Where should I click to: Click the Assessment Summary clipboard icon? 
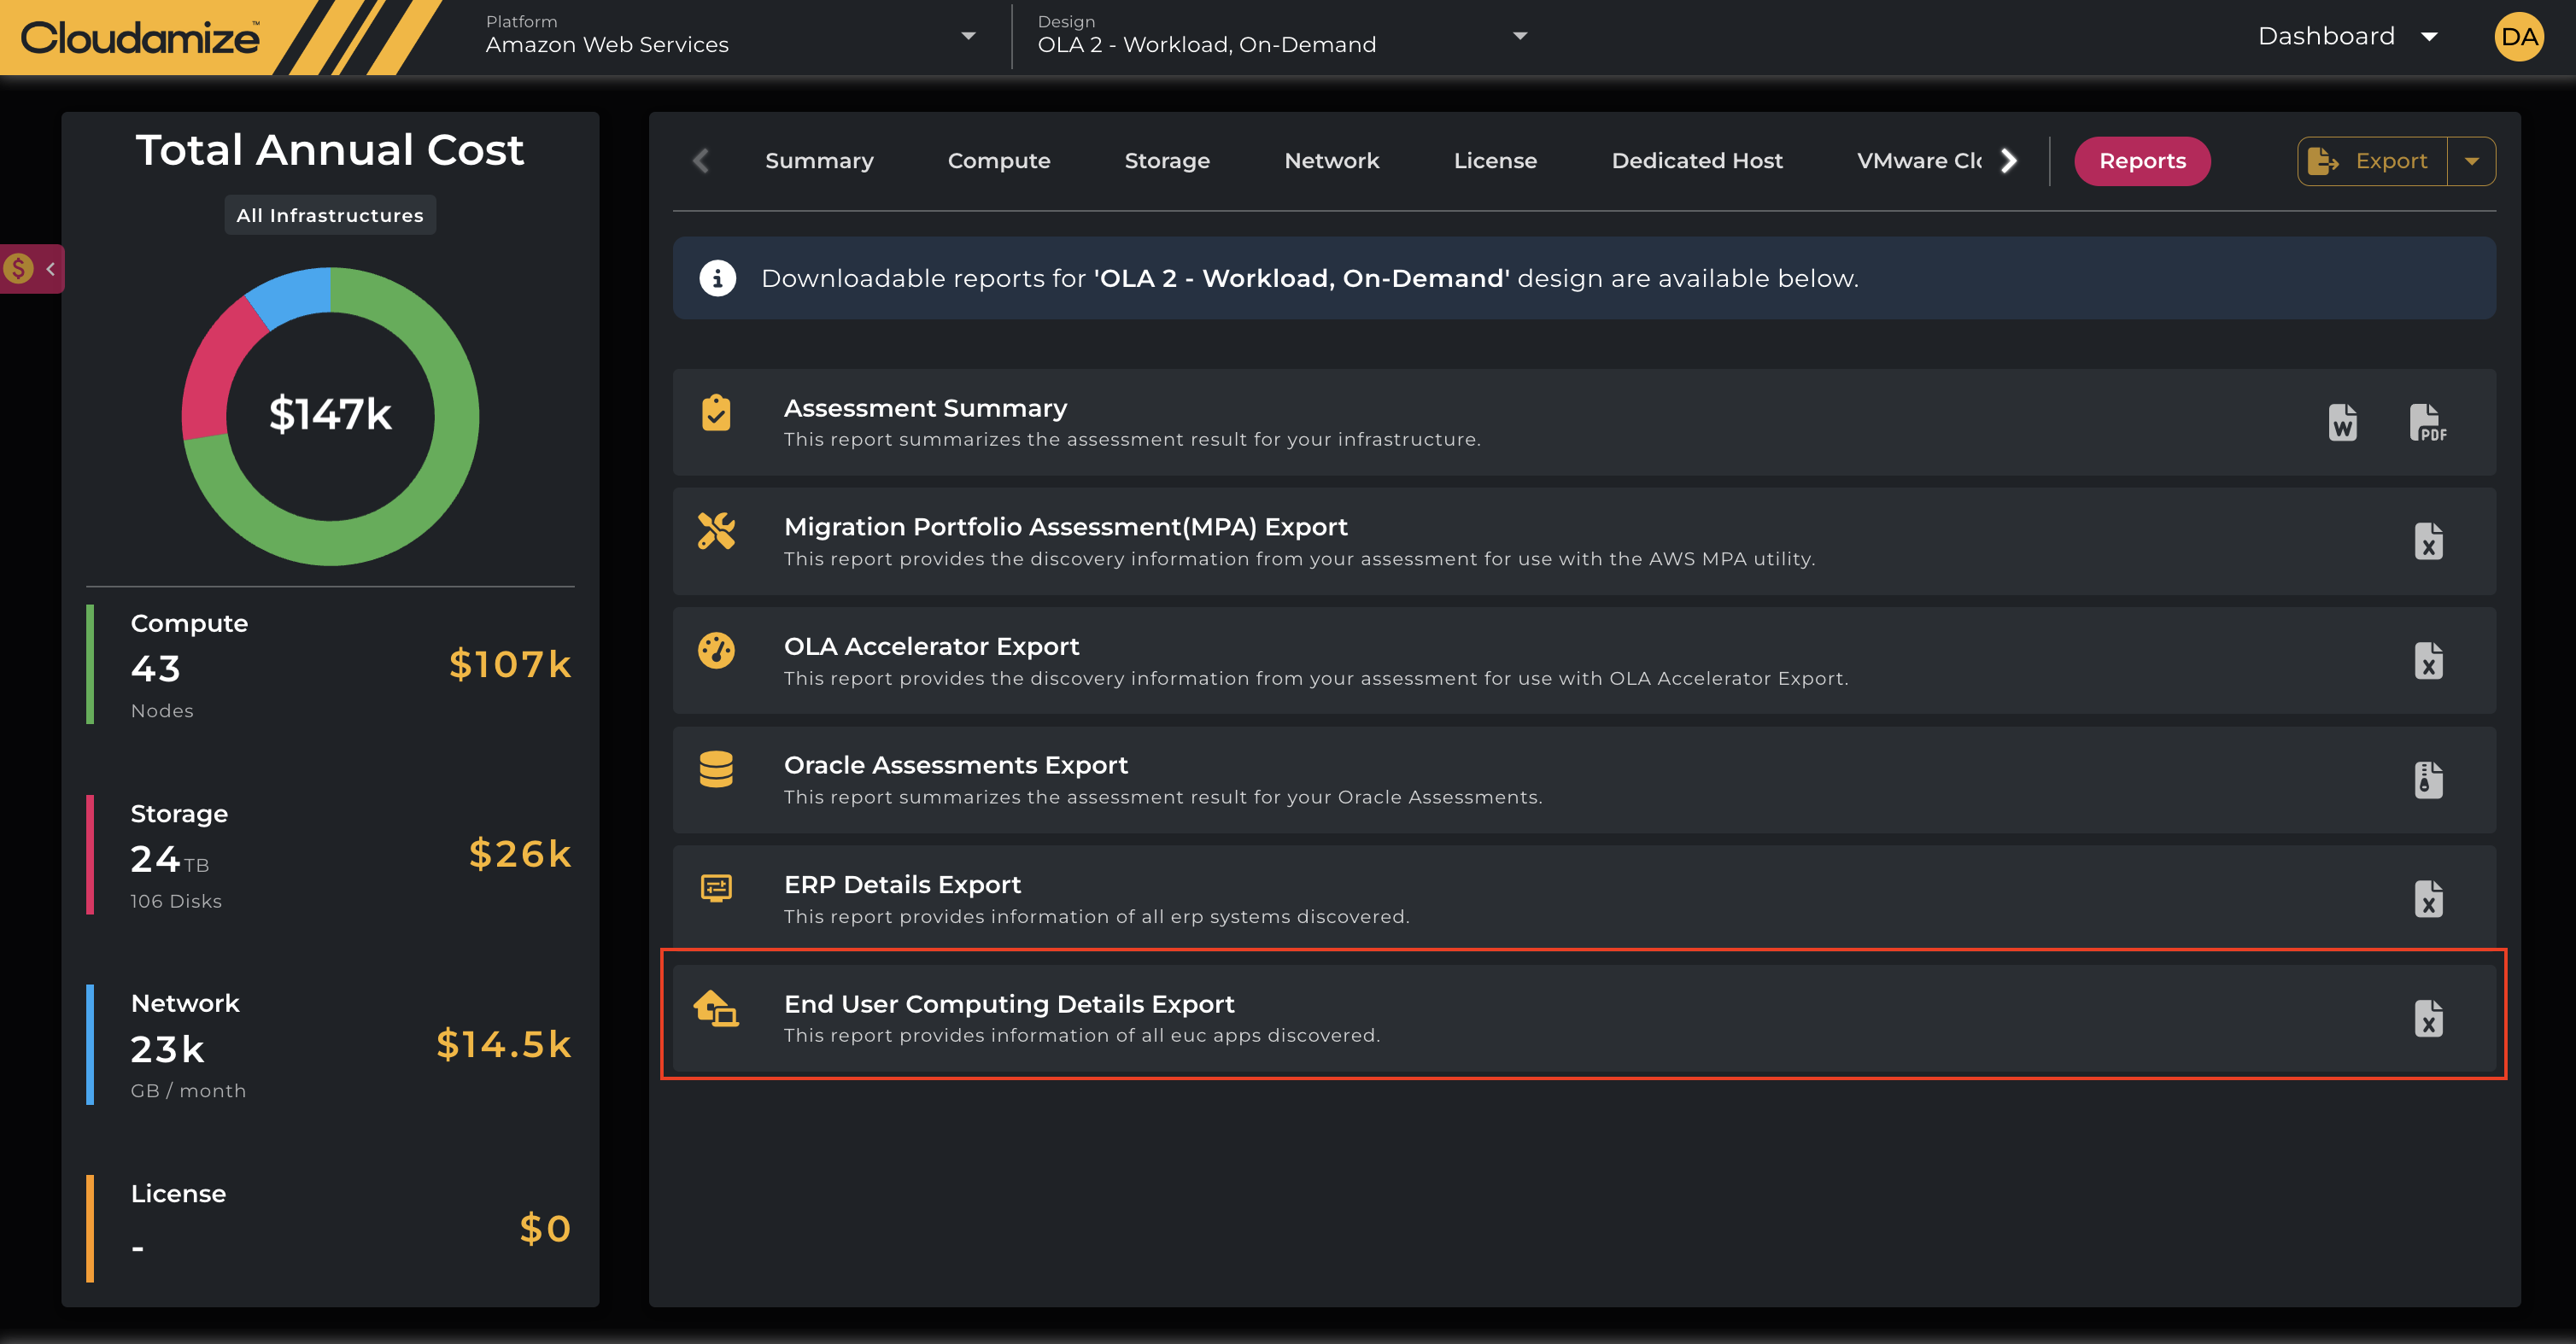pyautogui.click(x=716, y=412)
